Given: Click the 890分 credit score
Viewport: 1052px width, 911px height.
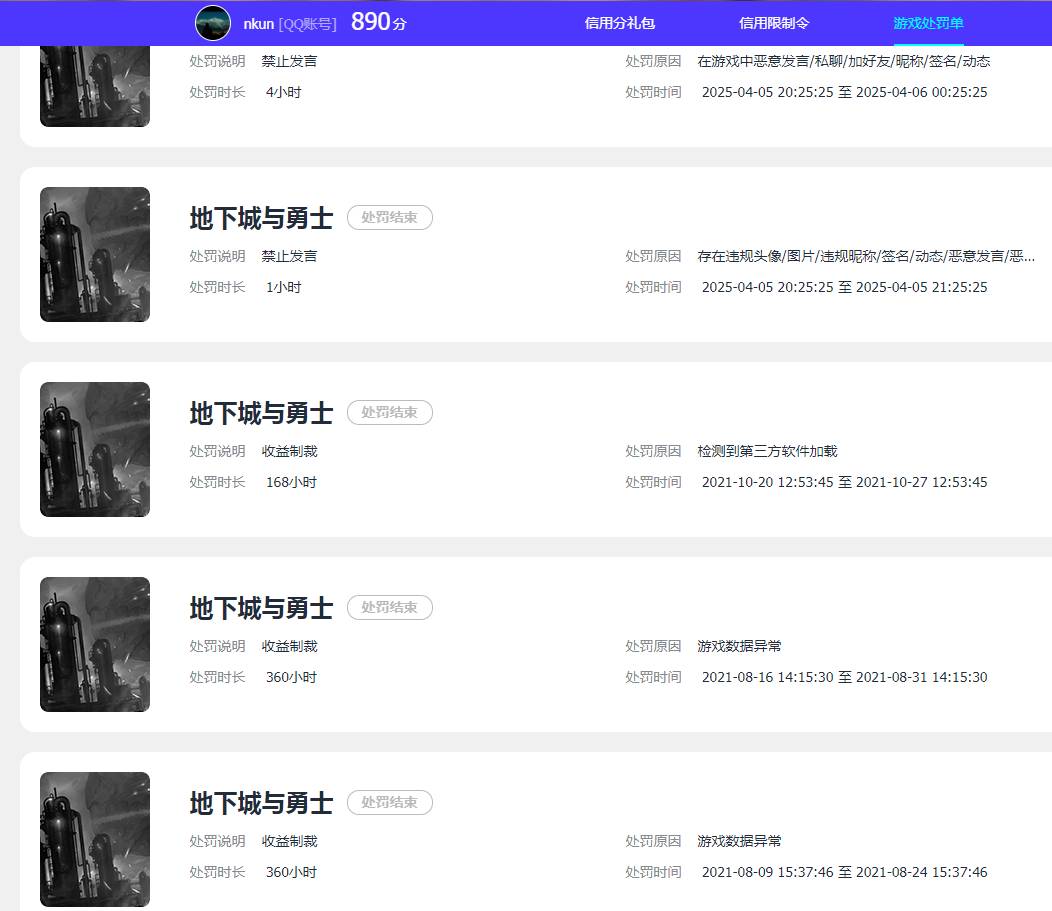Looking at the screenshot, I should [x=378, y=22].
